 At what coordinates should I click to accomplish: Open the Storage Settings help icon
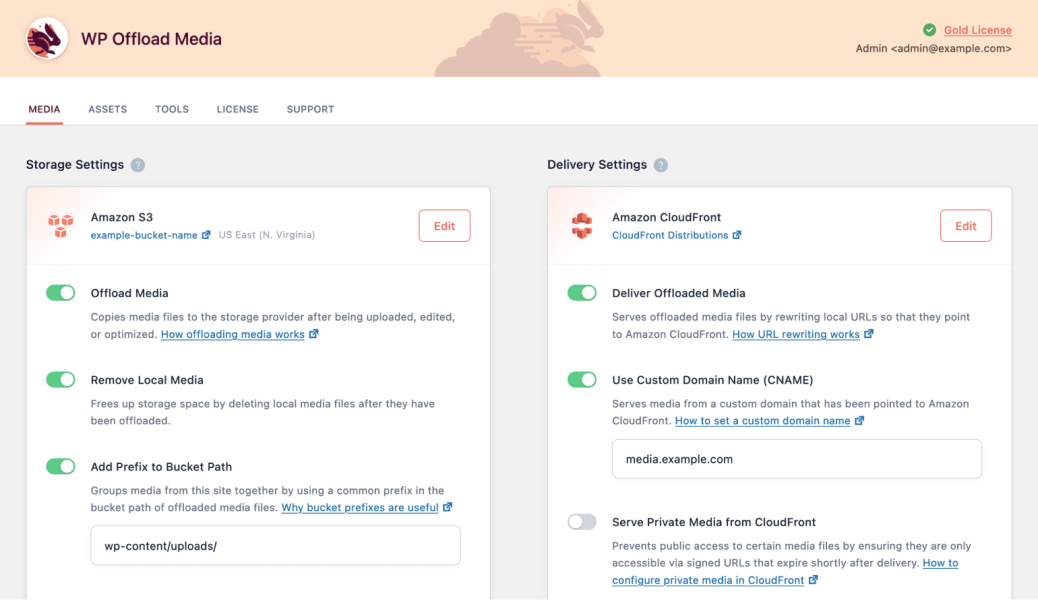(138, 165)
